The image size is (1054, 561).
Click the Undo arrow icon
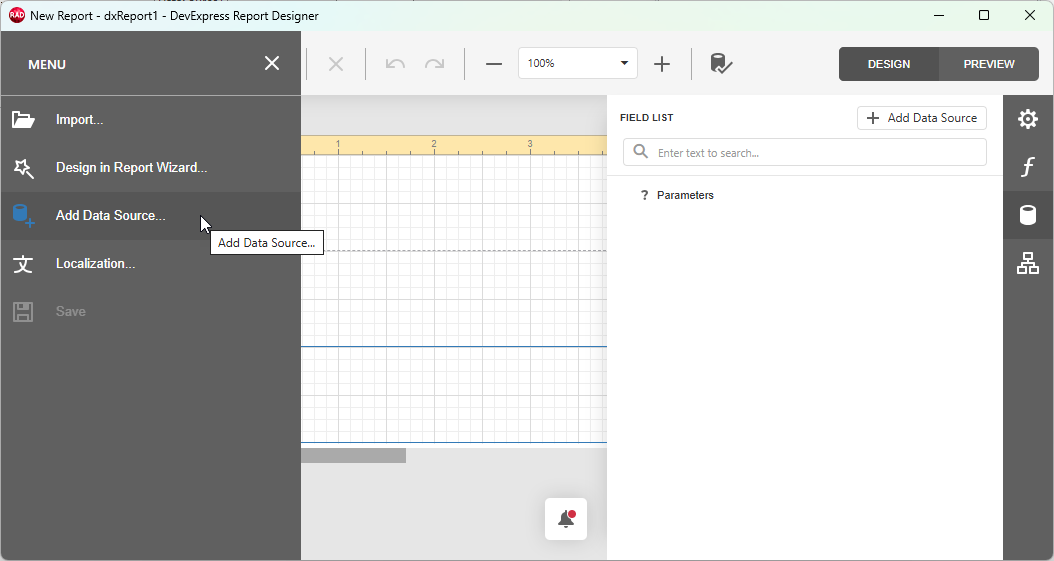[x=395, y=64]
